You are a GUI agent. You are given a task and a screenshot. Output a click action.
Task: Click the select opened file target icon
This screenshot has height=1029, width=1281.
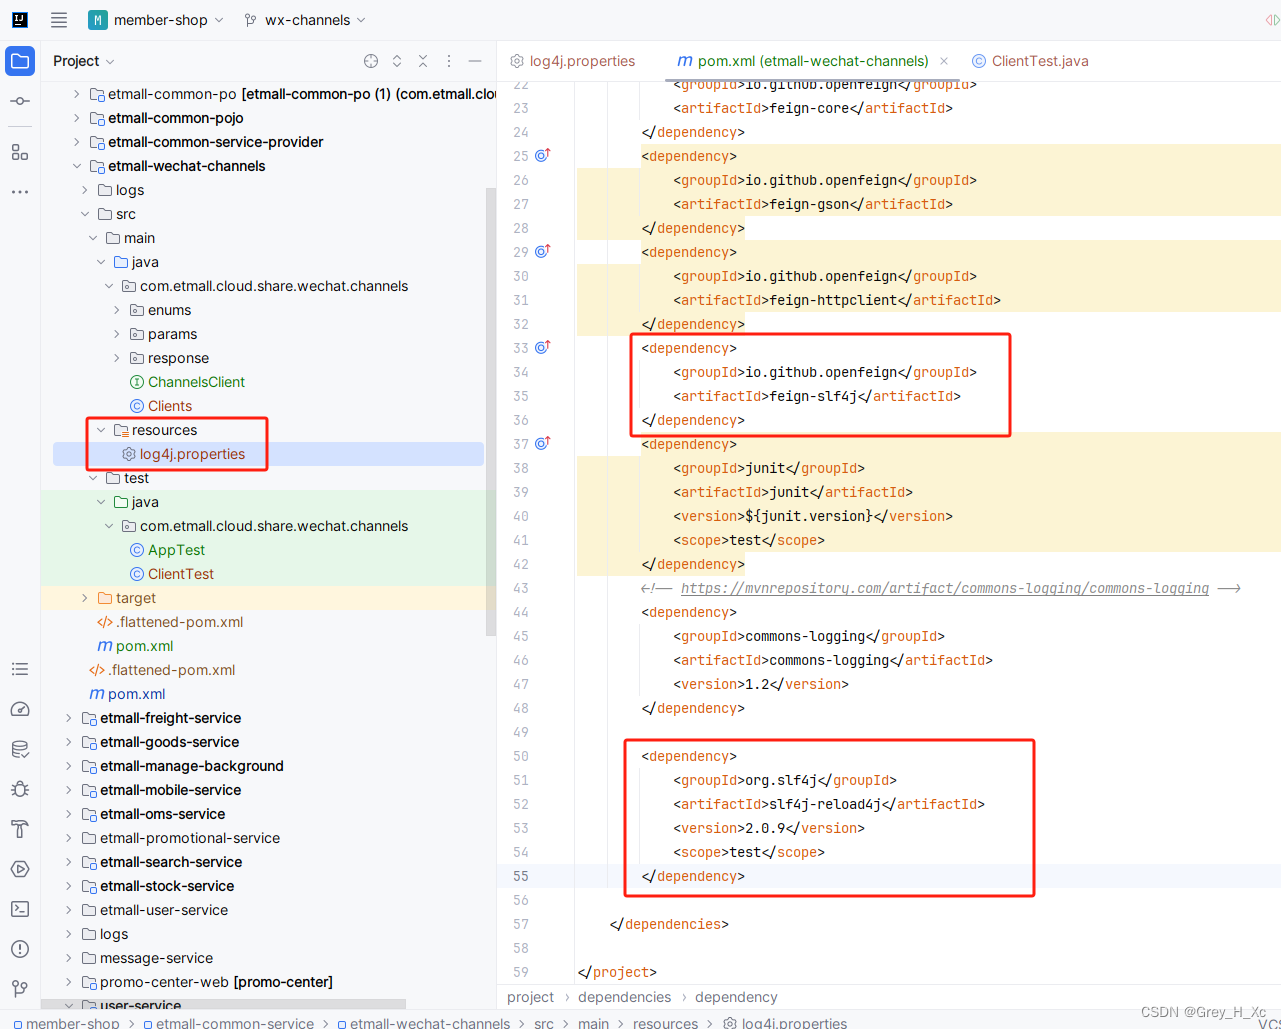tap(371, 61)
